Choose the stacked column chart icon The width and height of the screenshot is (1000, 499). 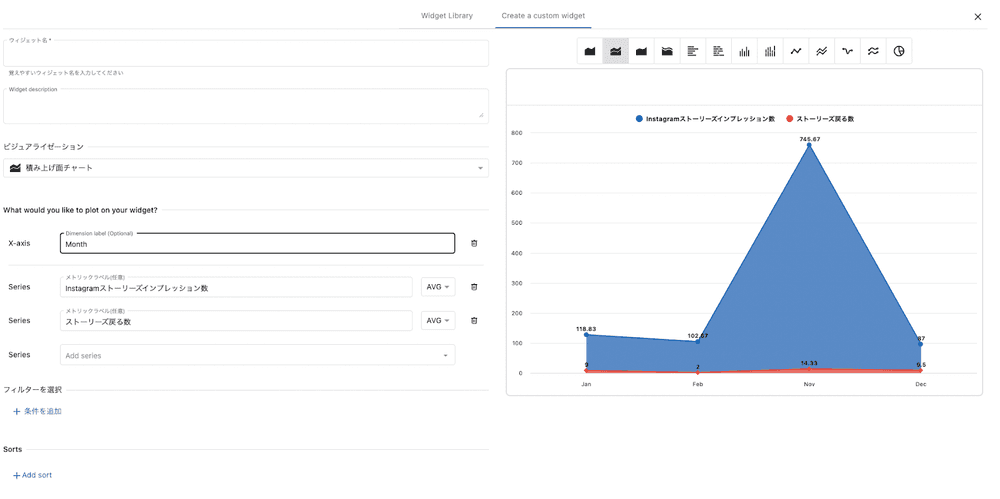(770, 51)
